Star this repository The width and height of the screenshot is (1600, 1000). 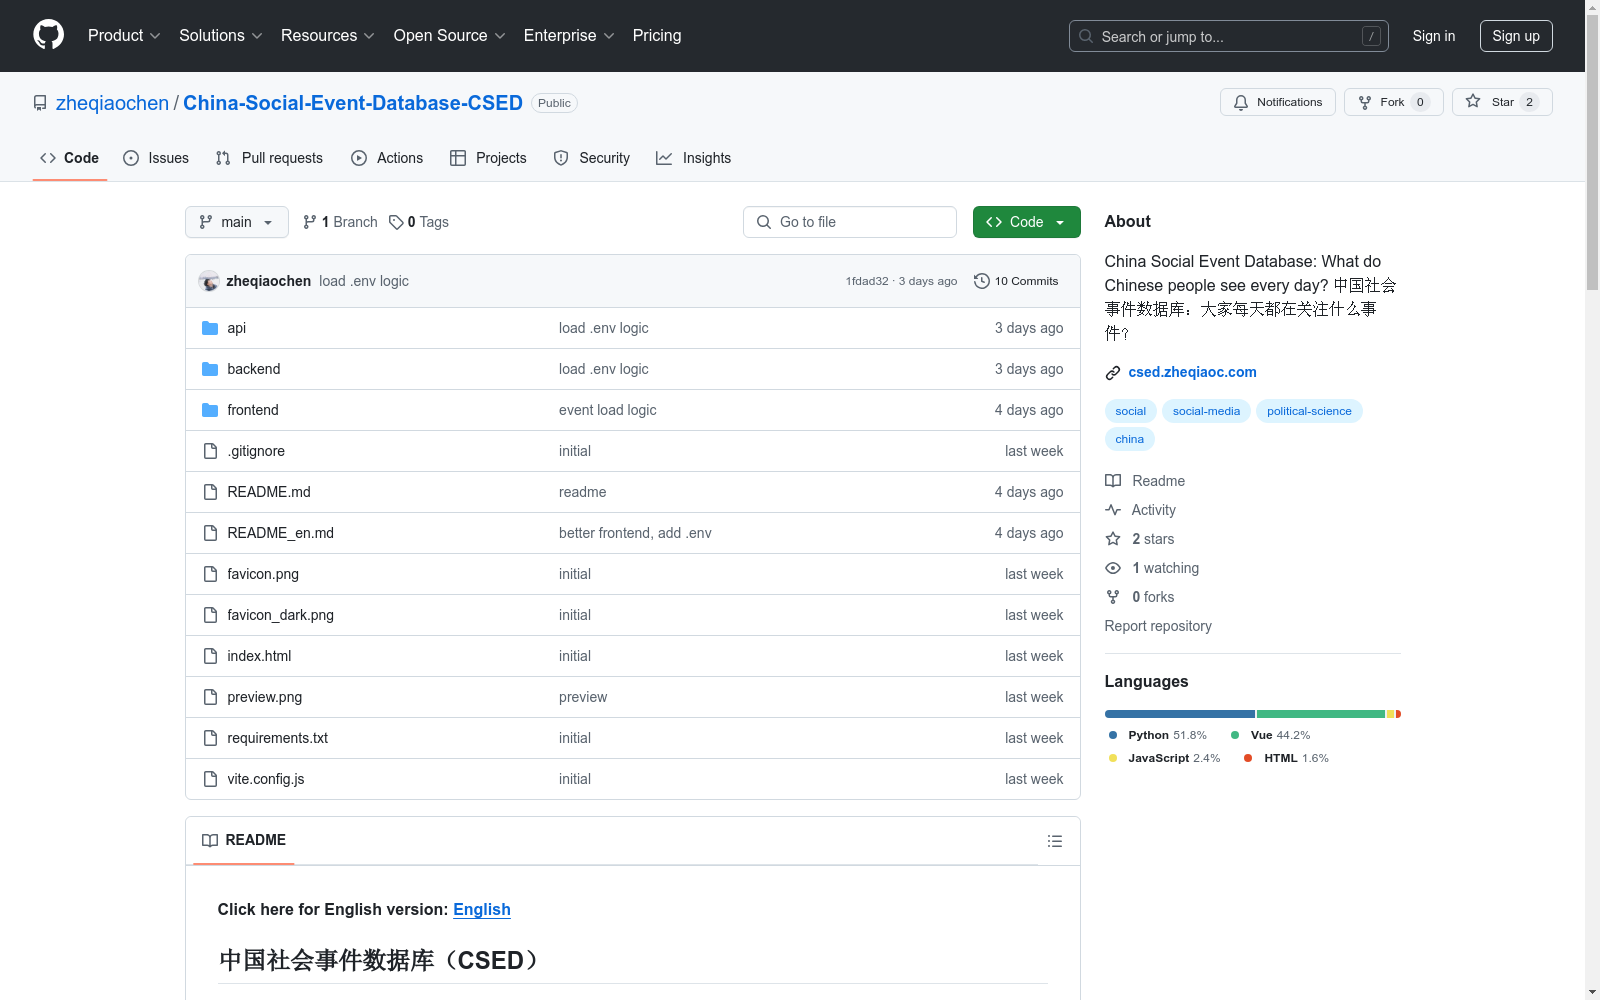coord(1501,102)
